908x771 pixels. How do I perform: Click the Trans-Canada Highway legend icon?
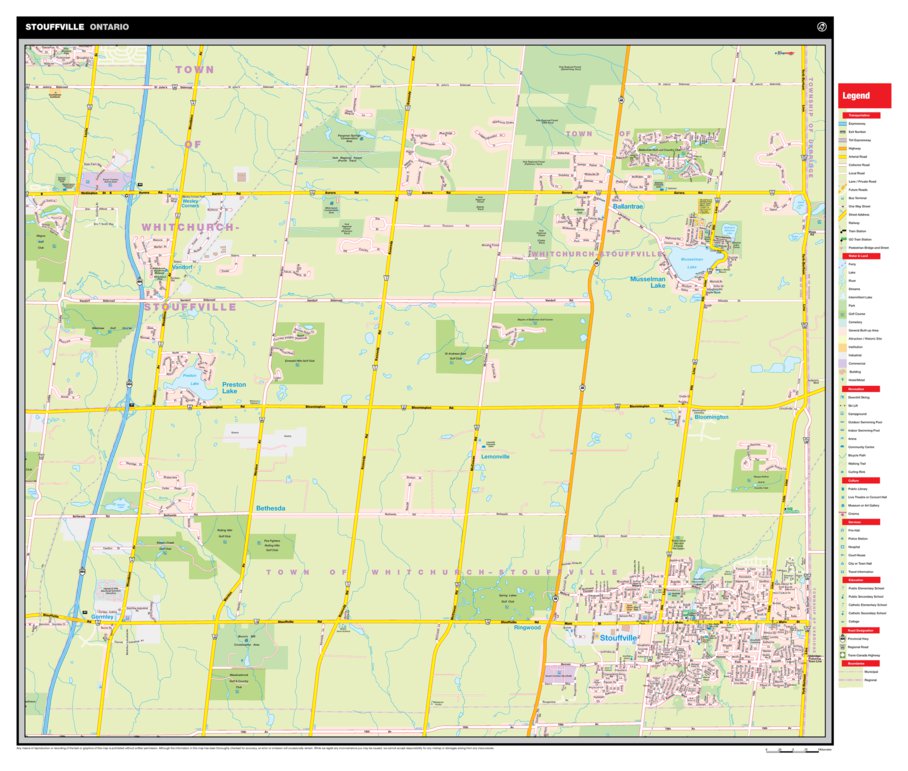coord(842,656)
